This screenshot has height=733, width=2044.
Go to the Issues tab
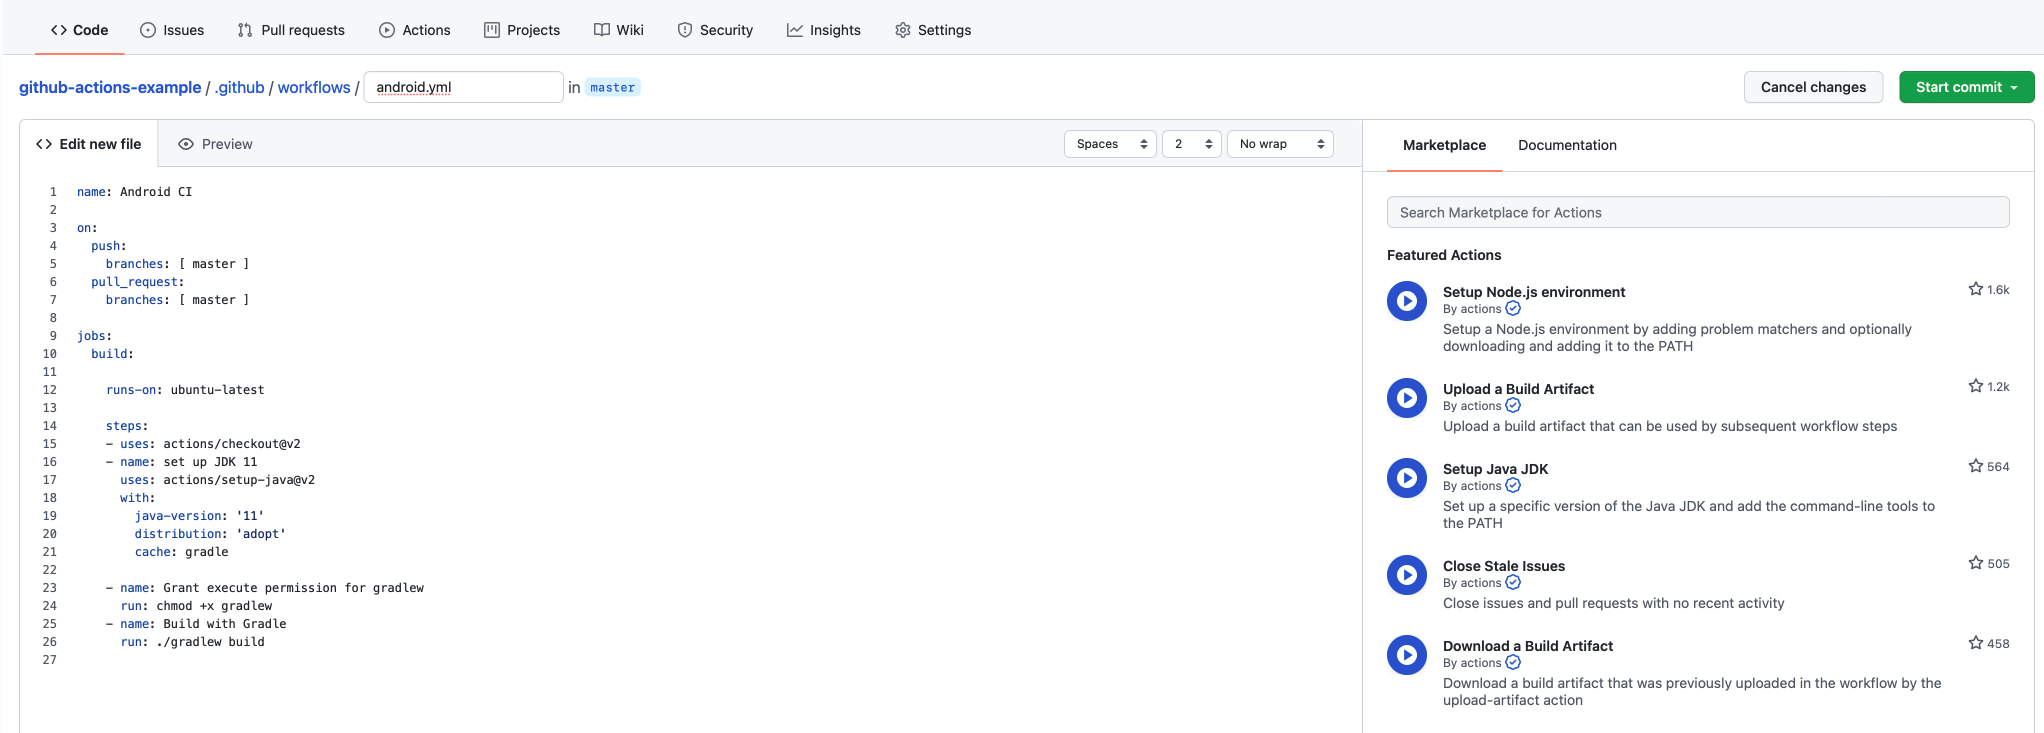[172, 30]
